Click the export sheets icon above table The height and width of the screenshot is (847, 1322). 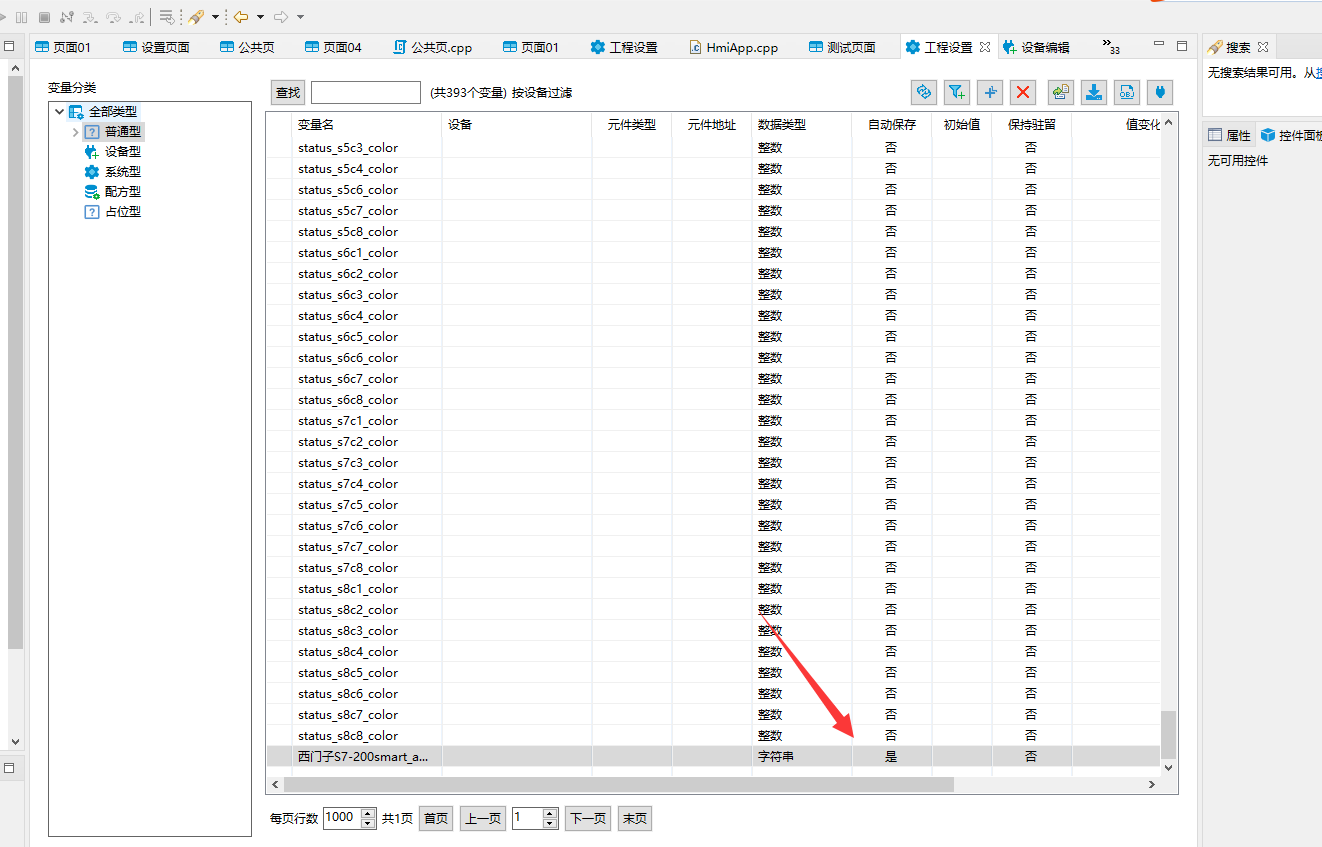[x=1061, y=92]
